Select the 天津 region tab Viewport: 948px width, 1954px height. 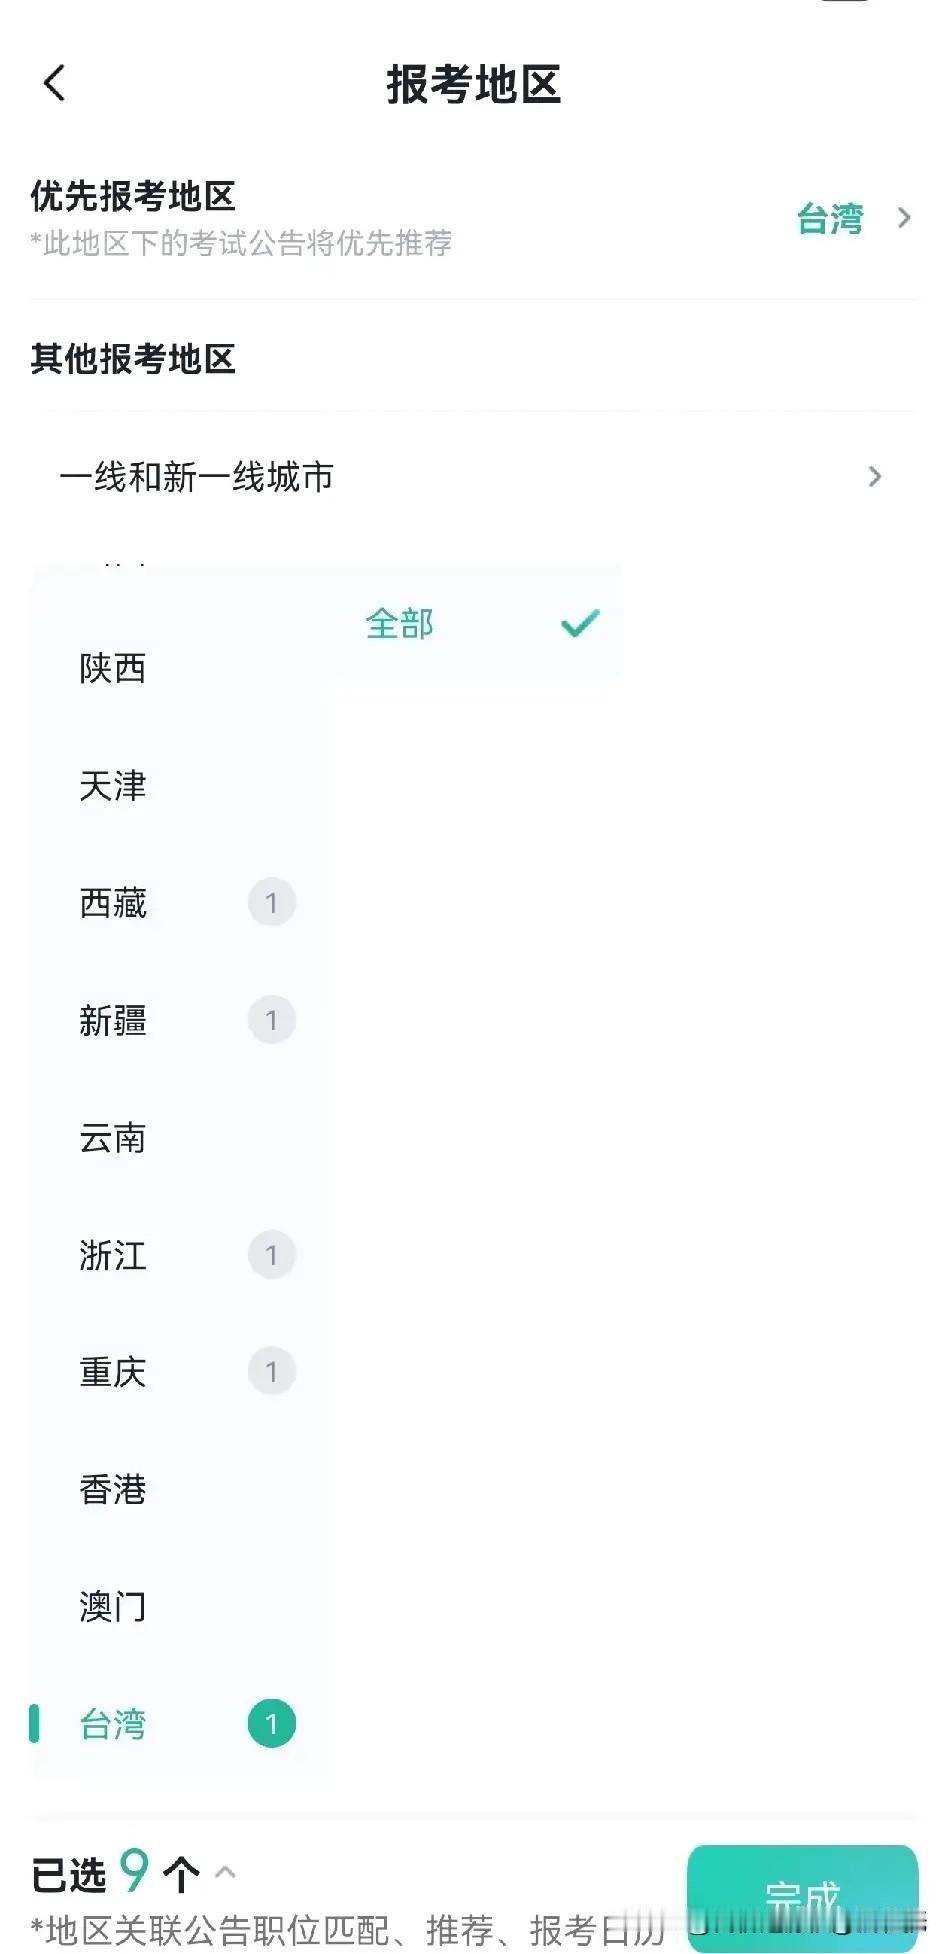113,786
